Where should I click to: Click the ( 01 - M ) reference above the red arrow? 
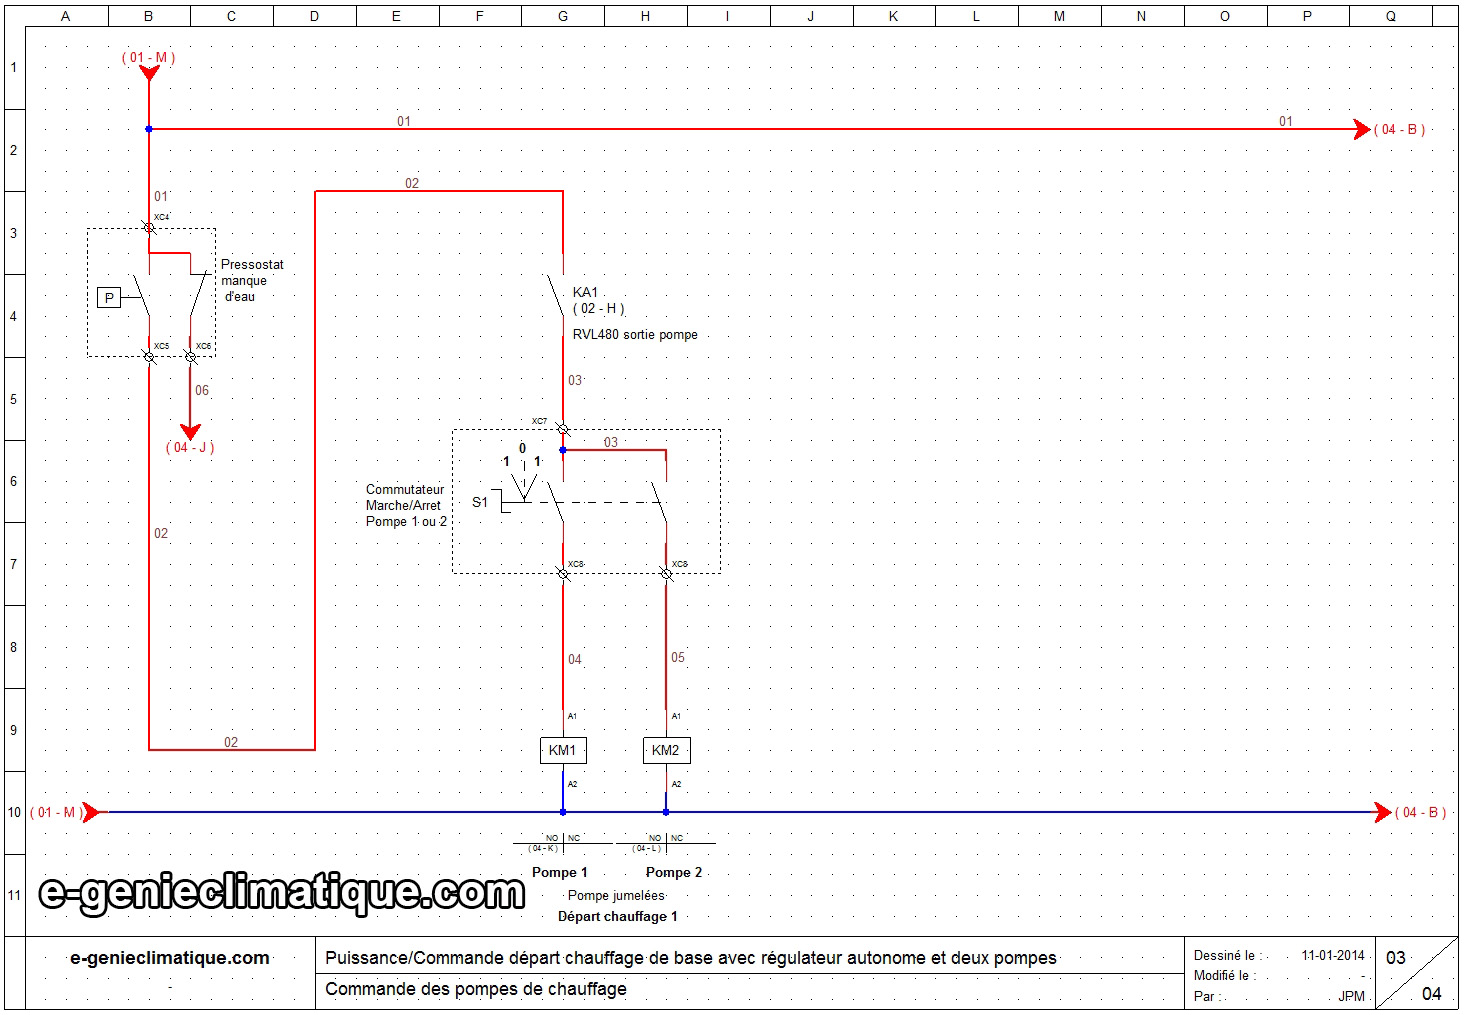point(149,58)
